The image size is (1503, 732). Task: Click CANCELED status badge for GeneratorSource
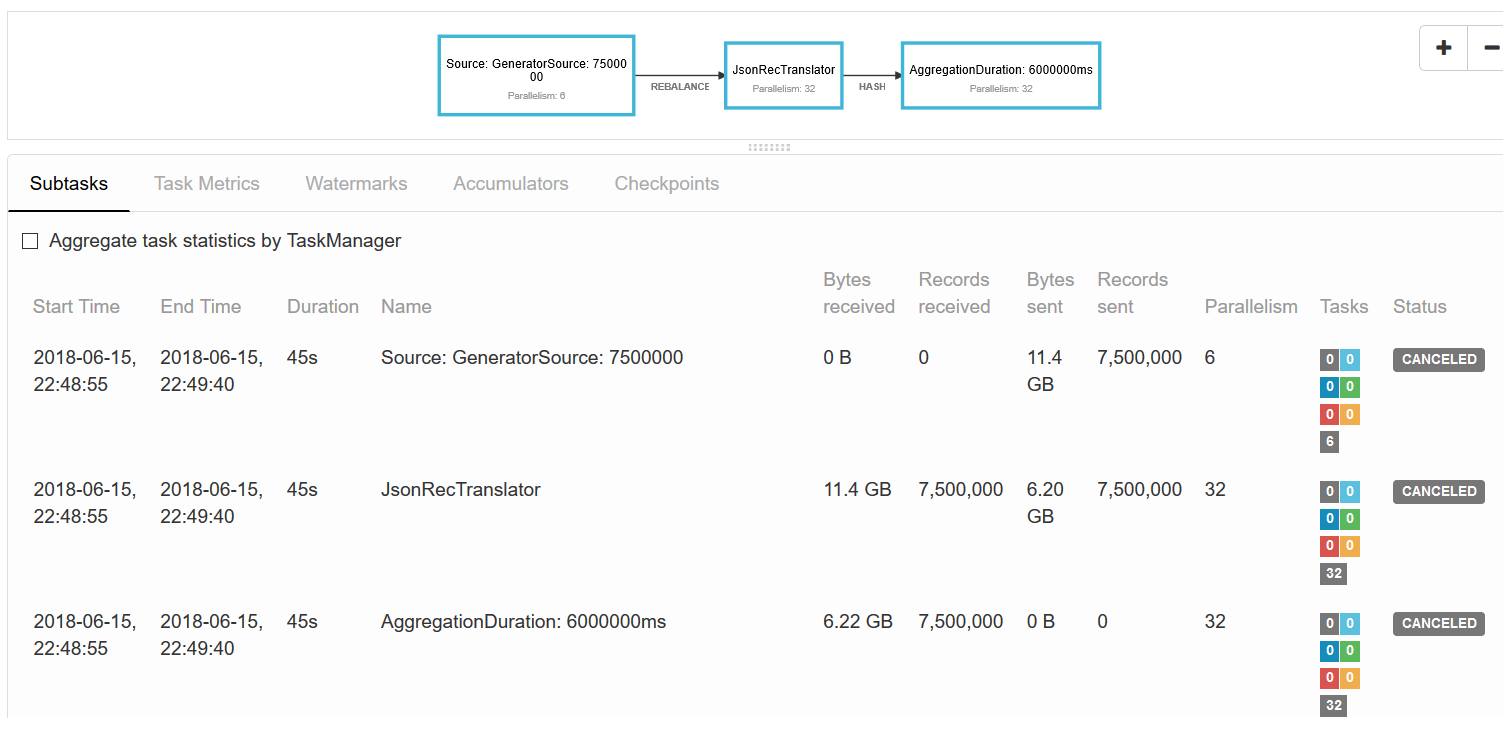coord(1438,360)
